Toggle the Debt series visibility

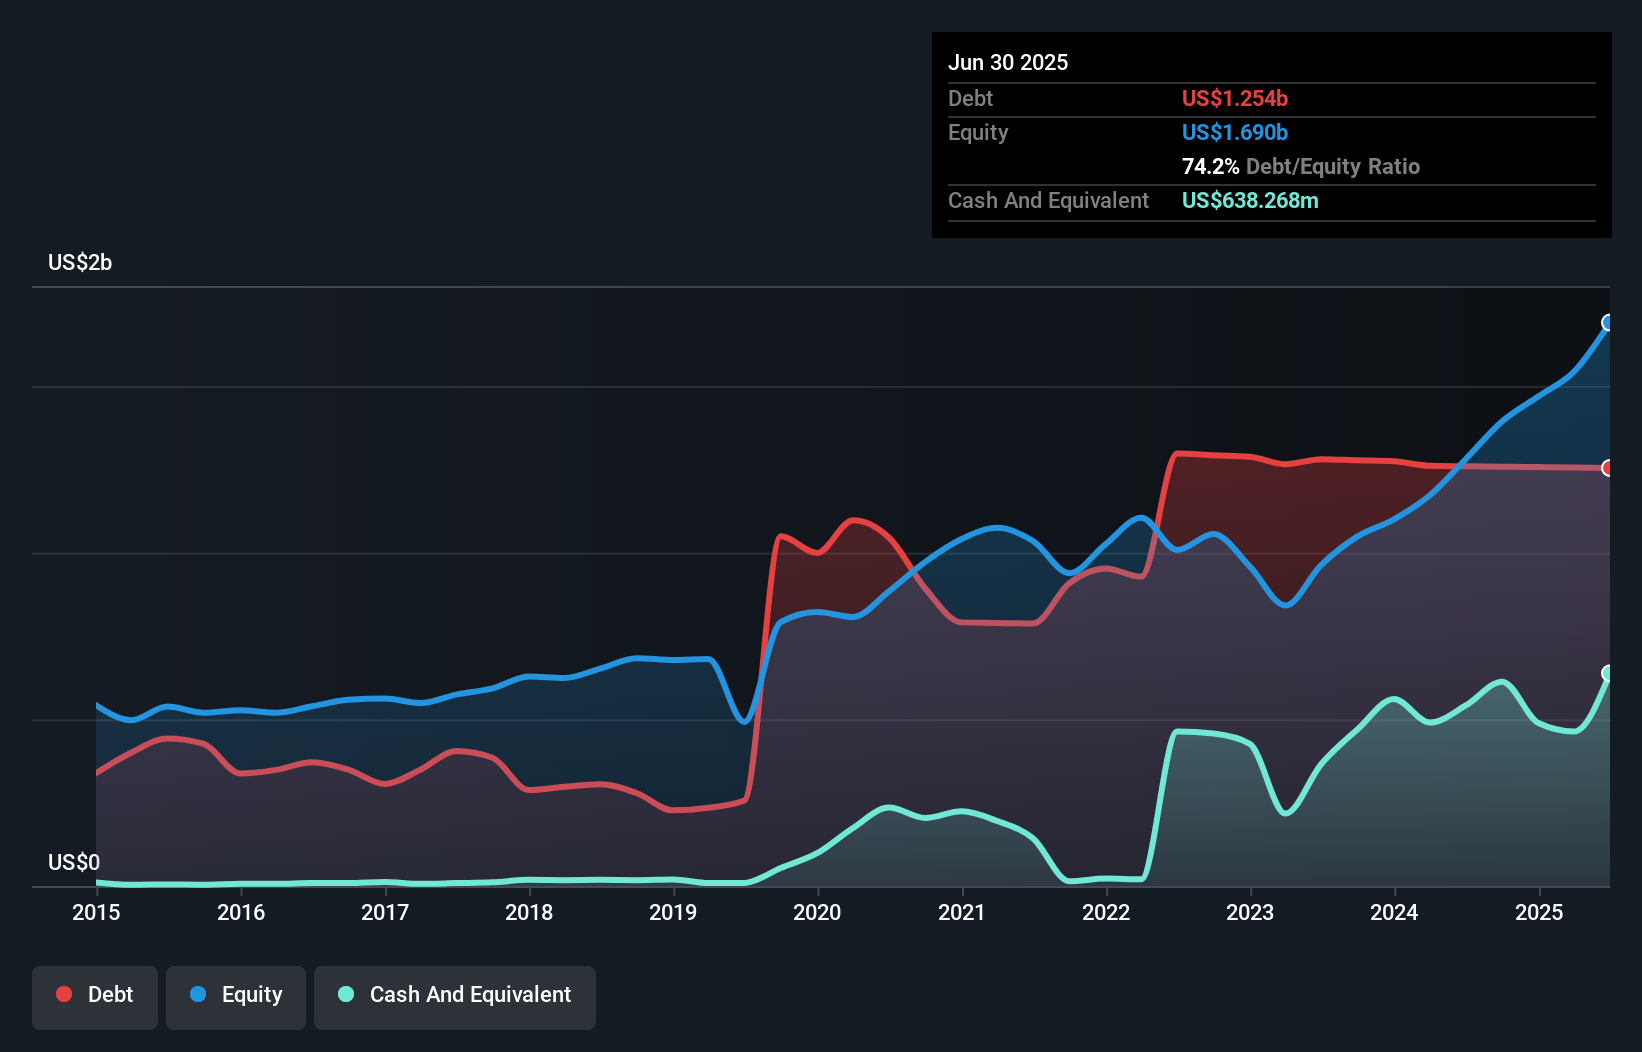pyautogui.click(x=95, y=994)
